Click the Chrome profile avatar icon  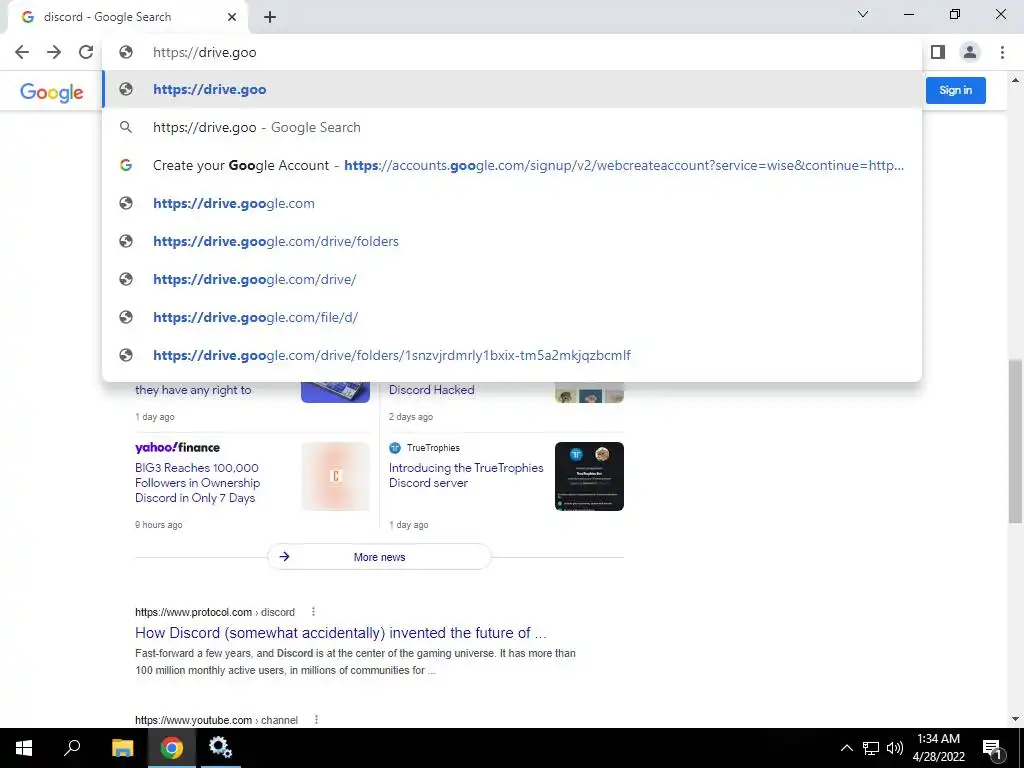tap(970, 52)
